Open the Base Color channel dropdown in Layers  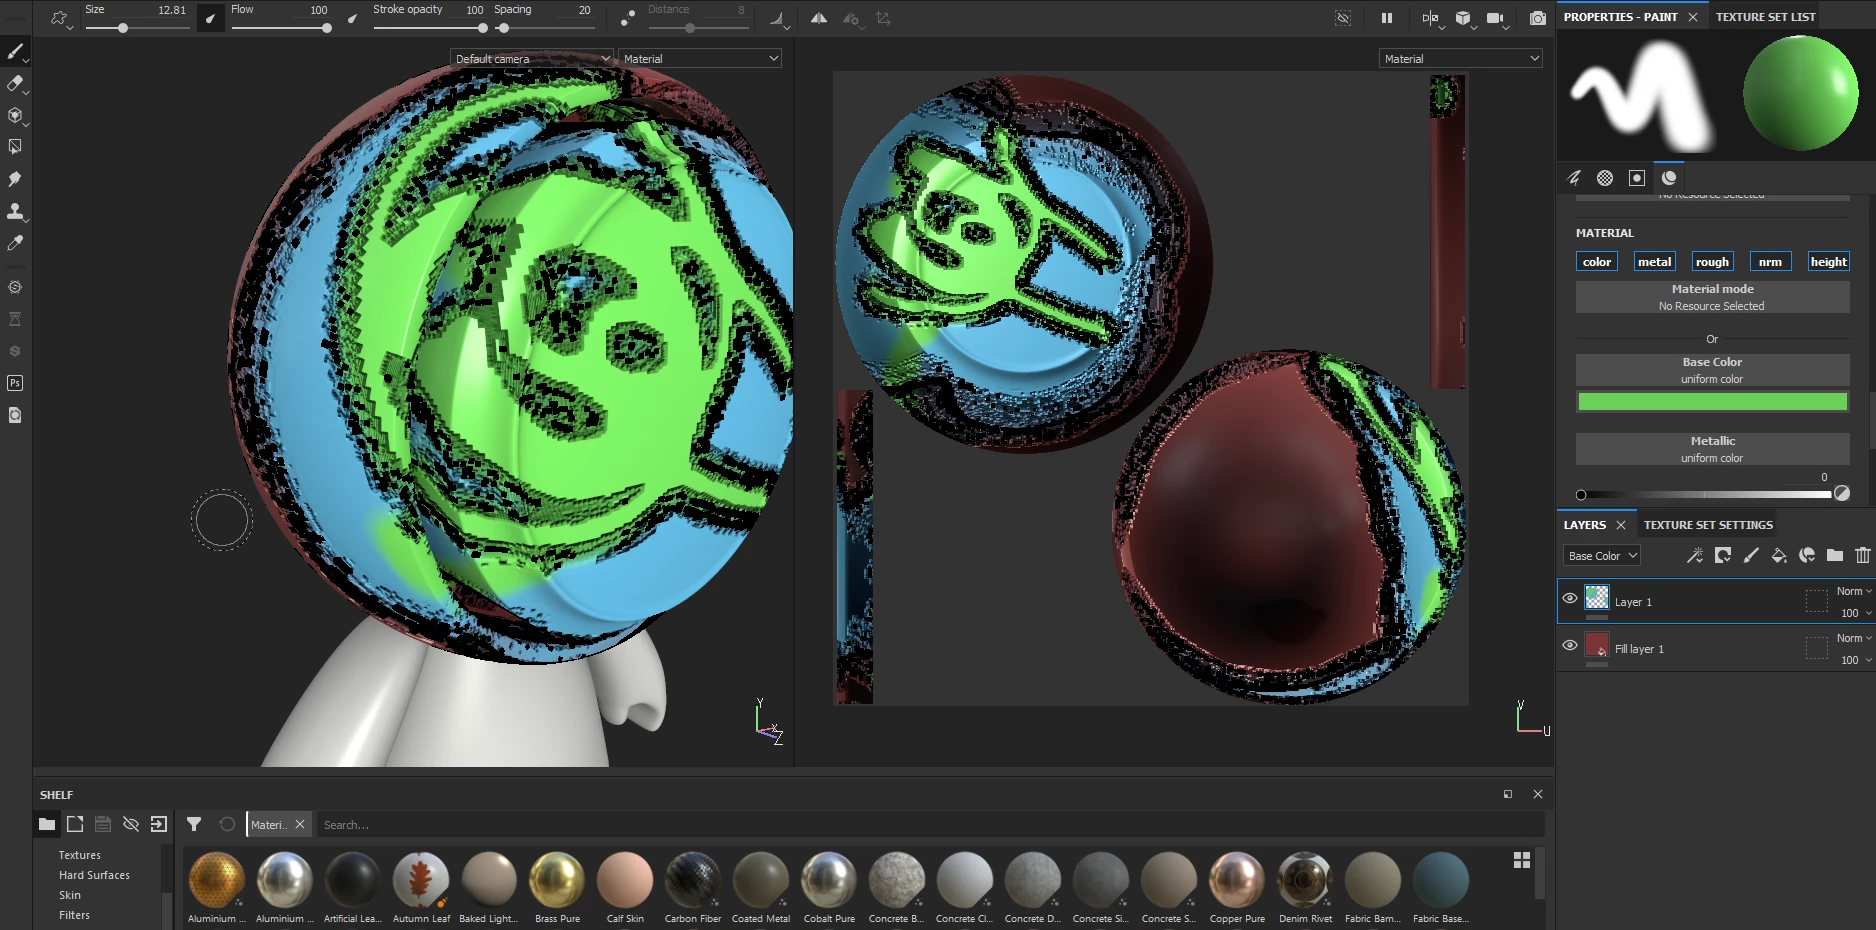(x=1602, y=556)
